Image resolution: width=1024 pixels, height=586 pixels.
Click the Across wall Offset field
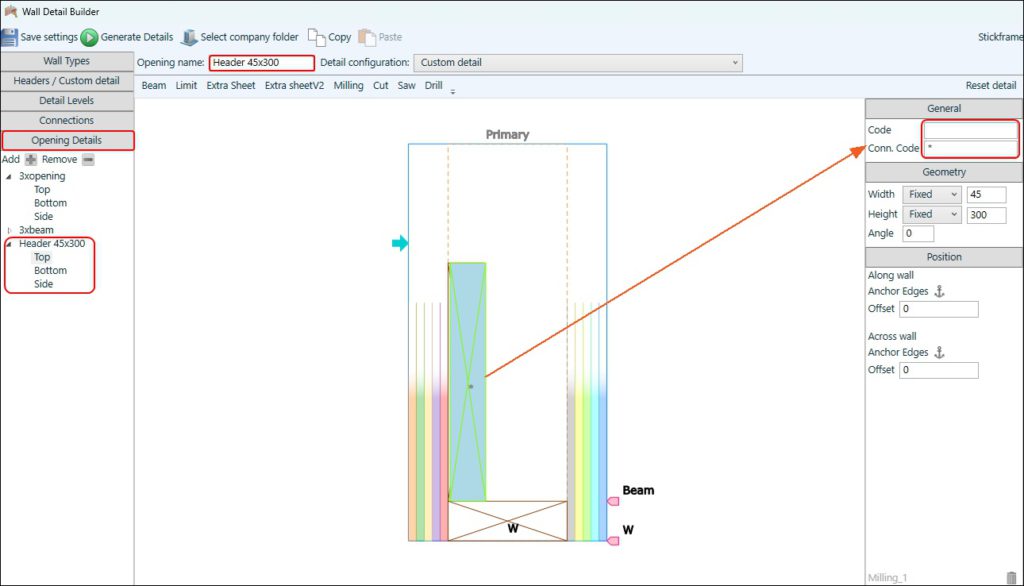[x=938, y=370]
